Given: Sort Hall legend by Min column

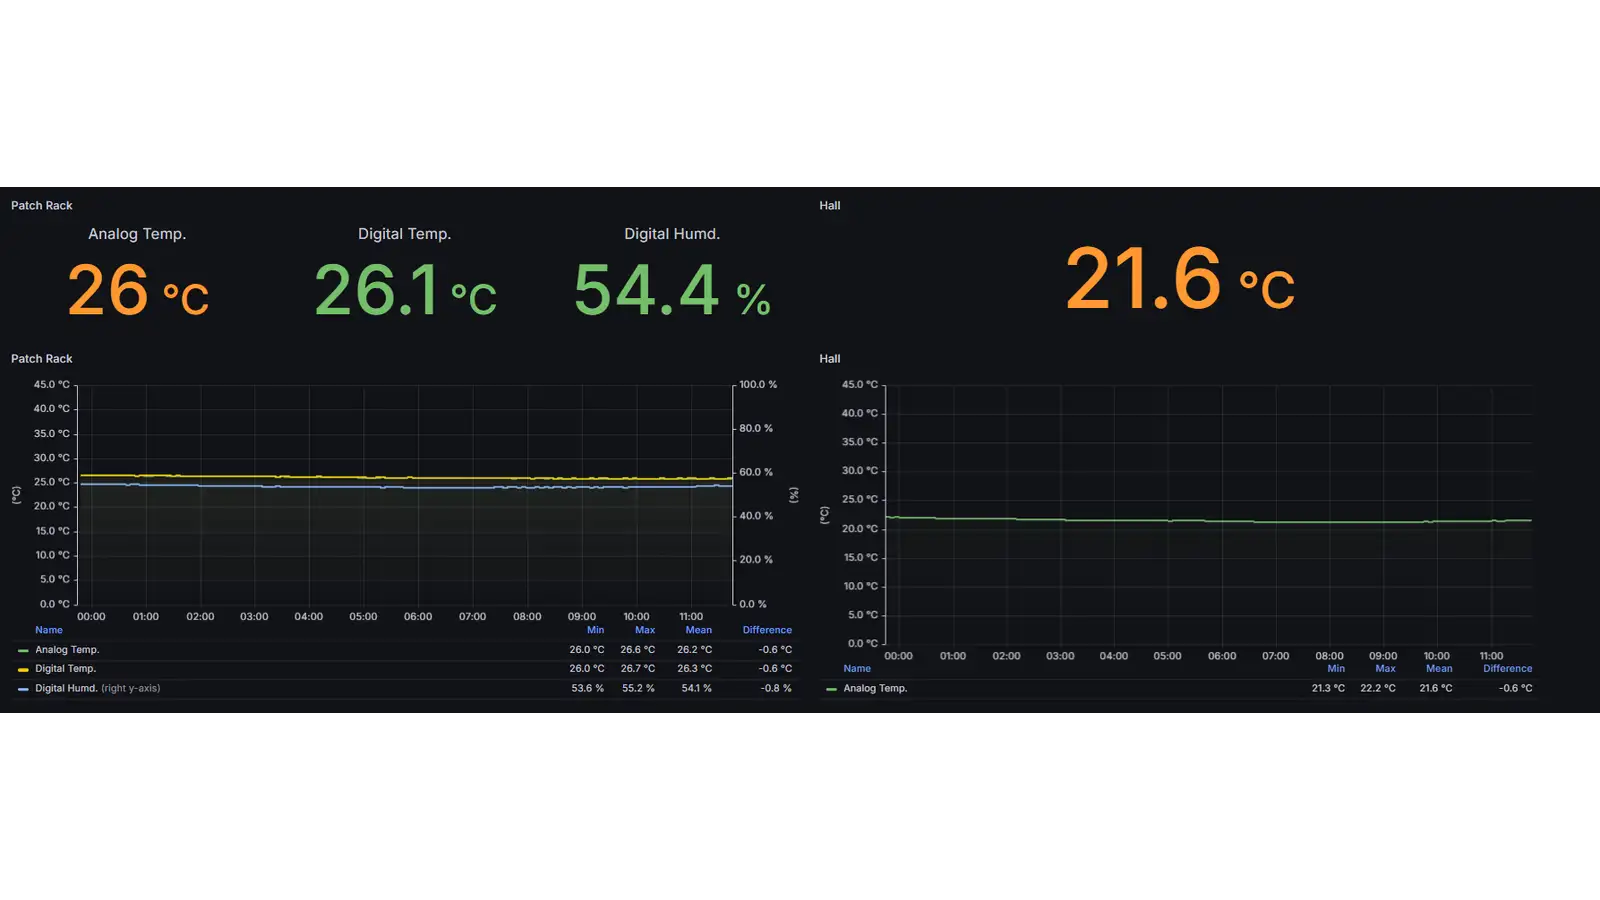Looking at the screenshot, I should pos(1336,669).
